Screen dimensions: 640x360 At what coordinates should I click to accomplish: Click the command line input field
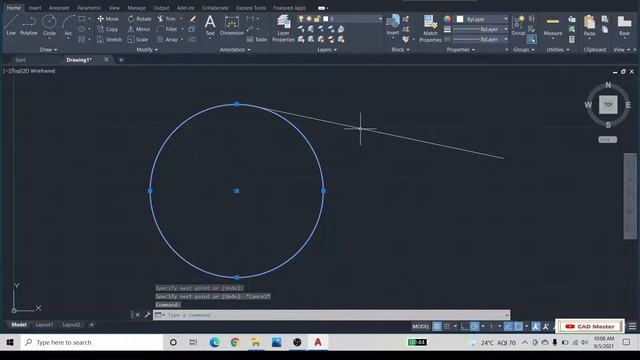pyautogui.click(x=331, y=315)
